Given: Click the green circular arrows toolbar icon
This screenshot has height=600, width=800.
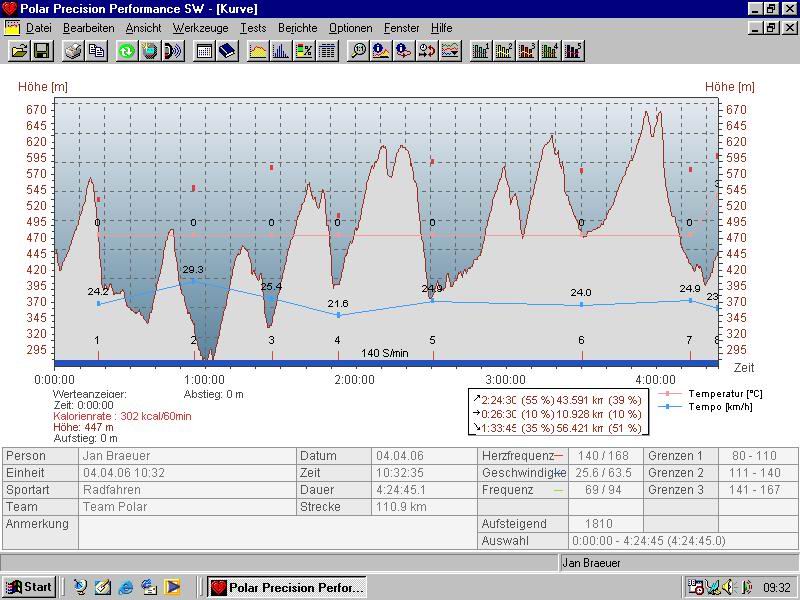Looking at the screenshot, I should (x=127, y=50).
